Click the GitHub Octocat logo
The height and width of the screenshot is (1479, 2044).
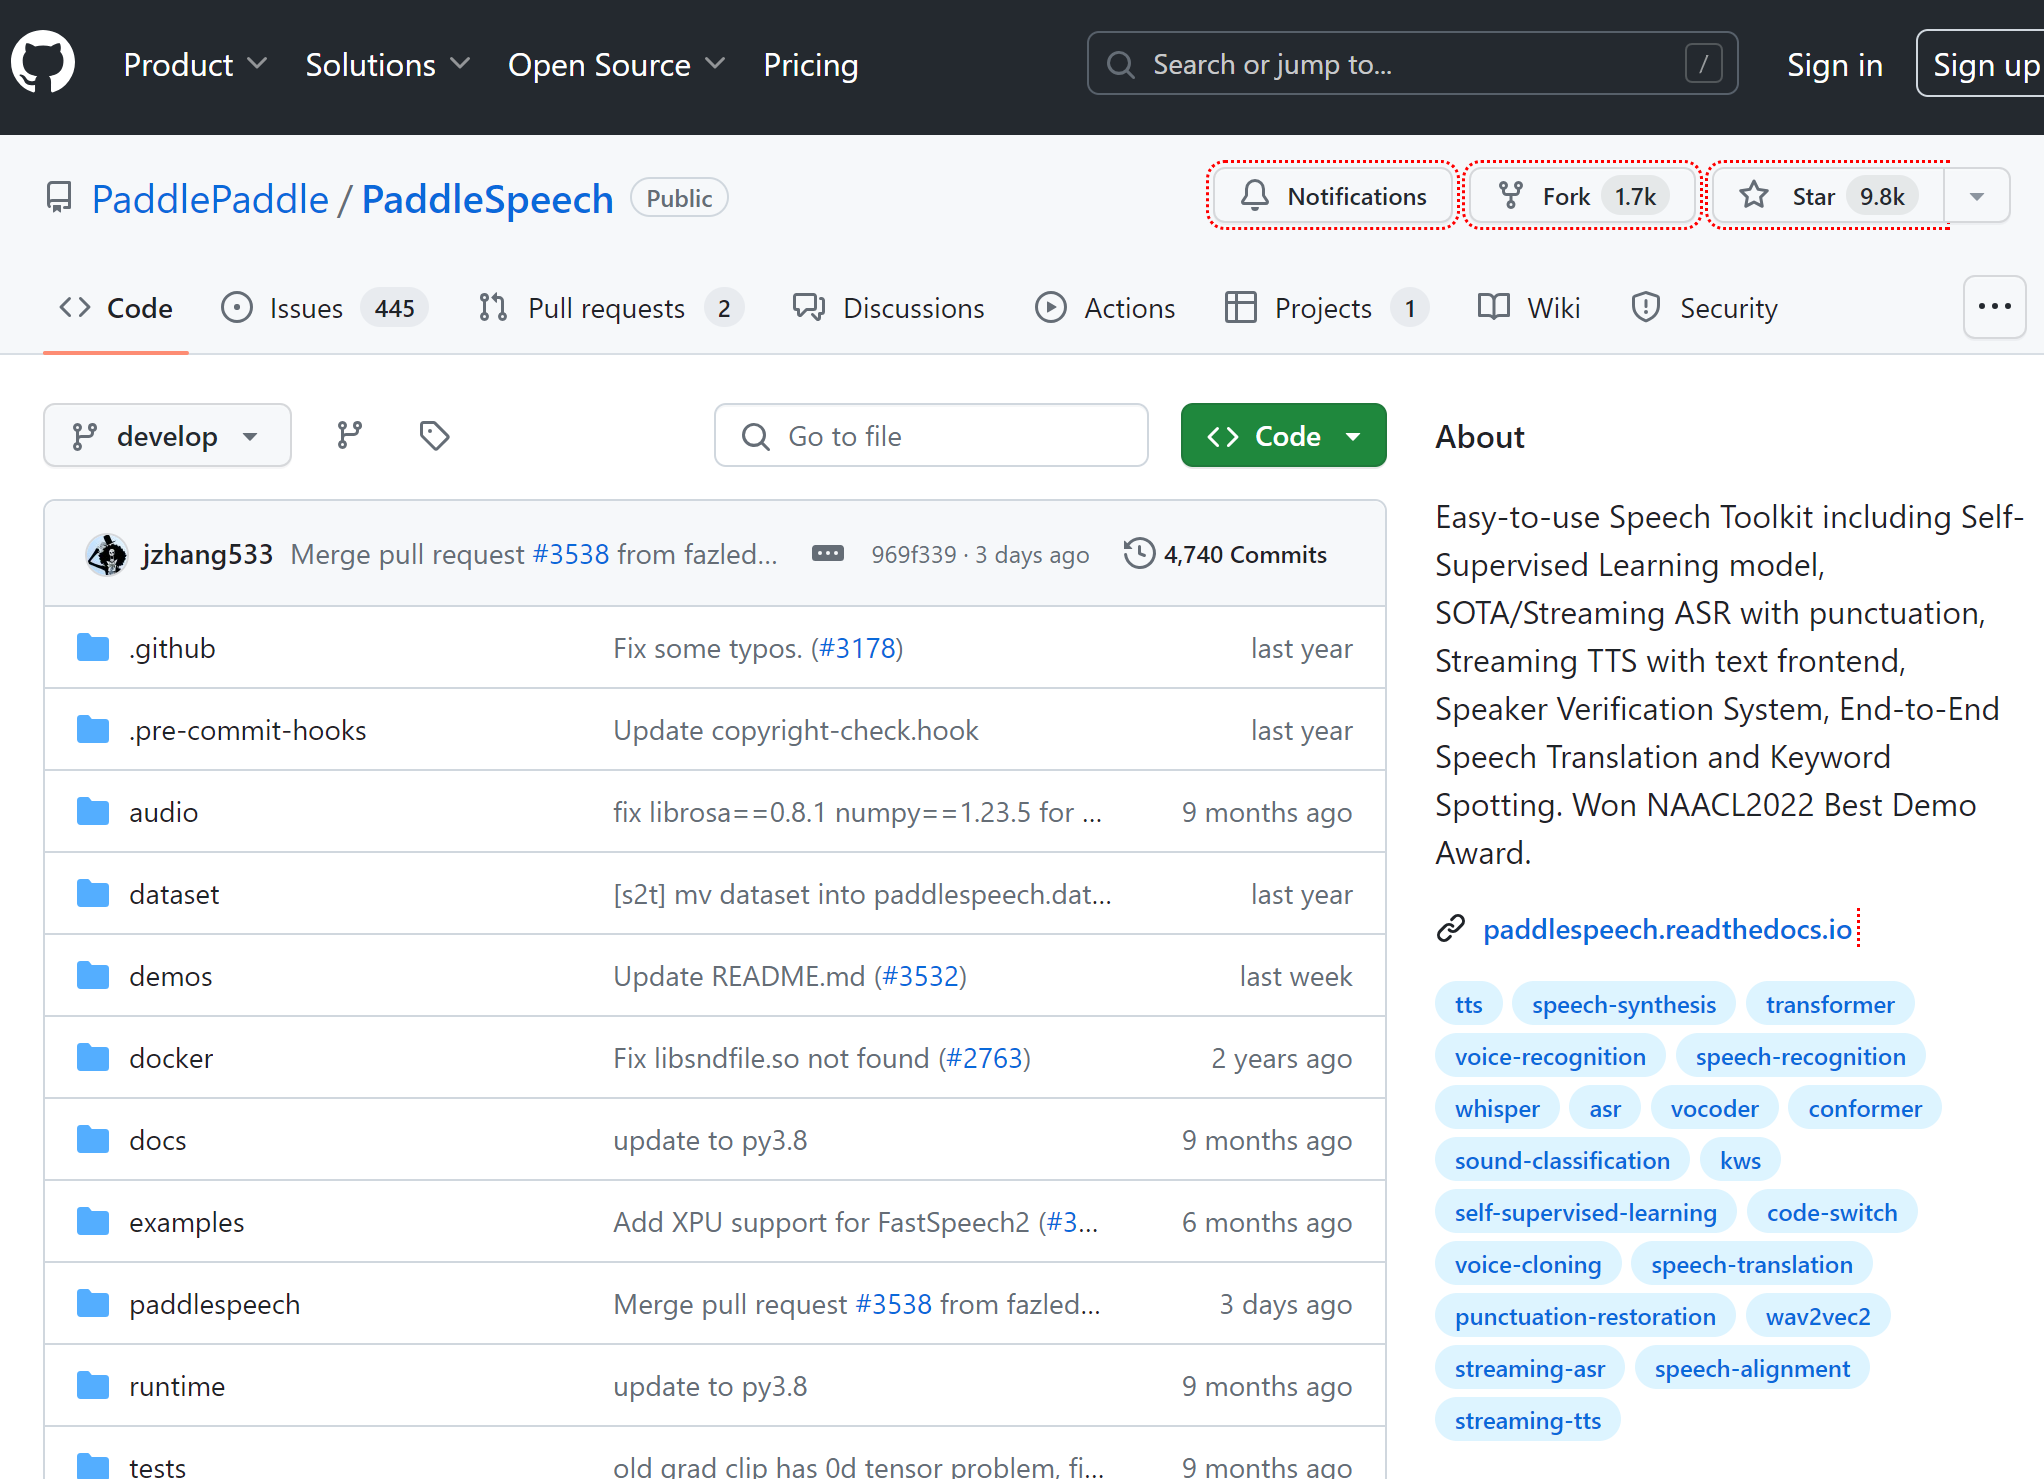[43, 63]
